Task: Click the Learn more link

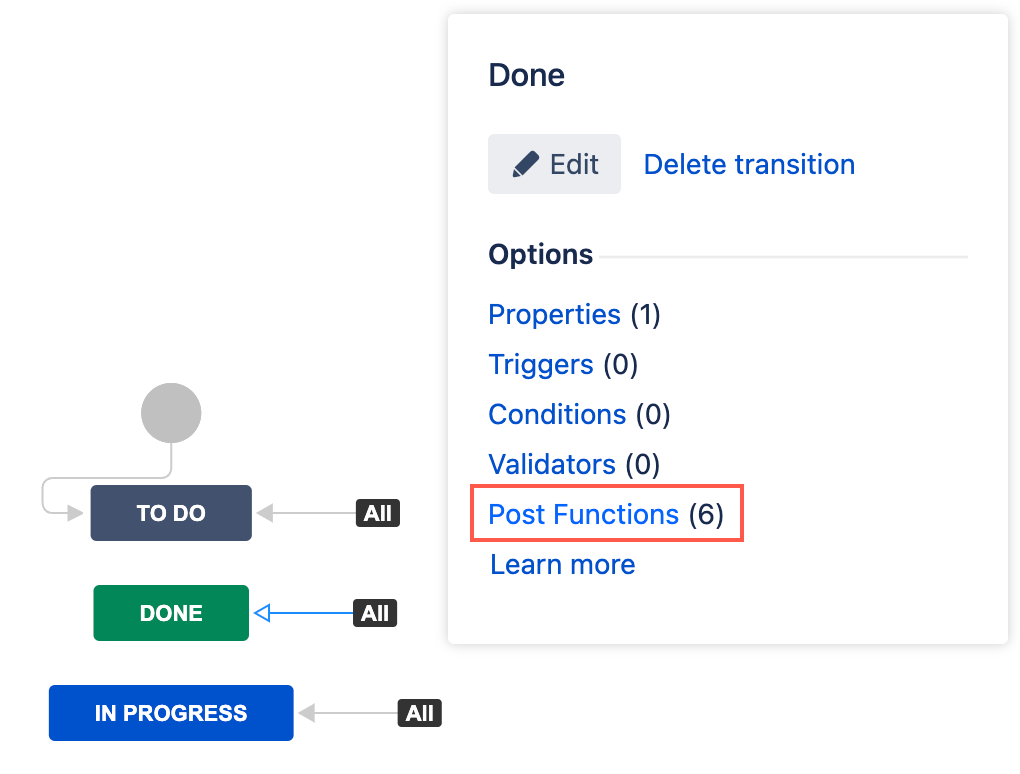Action: pos(562,565)
